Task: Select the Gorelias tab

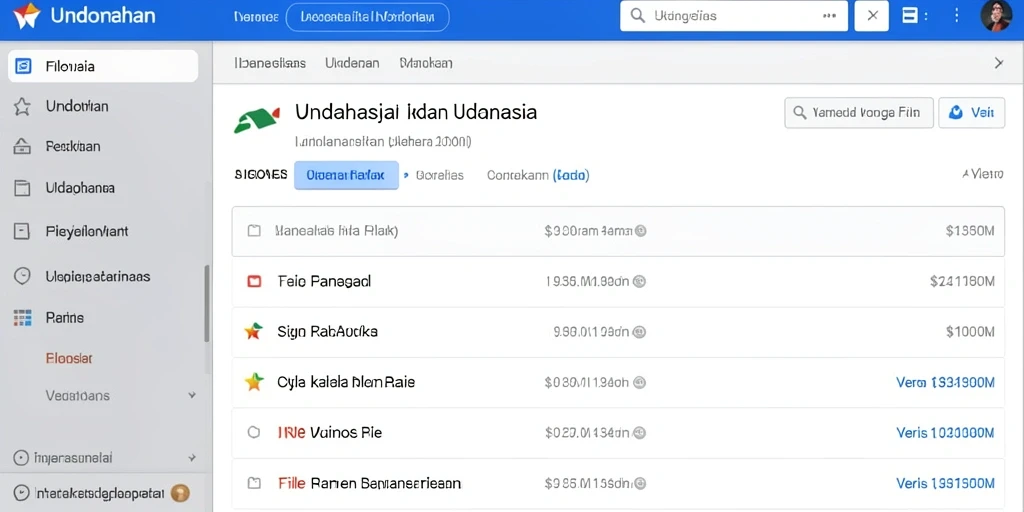Action: [x=440, y=175]
